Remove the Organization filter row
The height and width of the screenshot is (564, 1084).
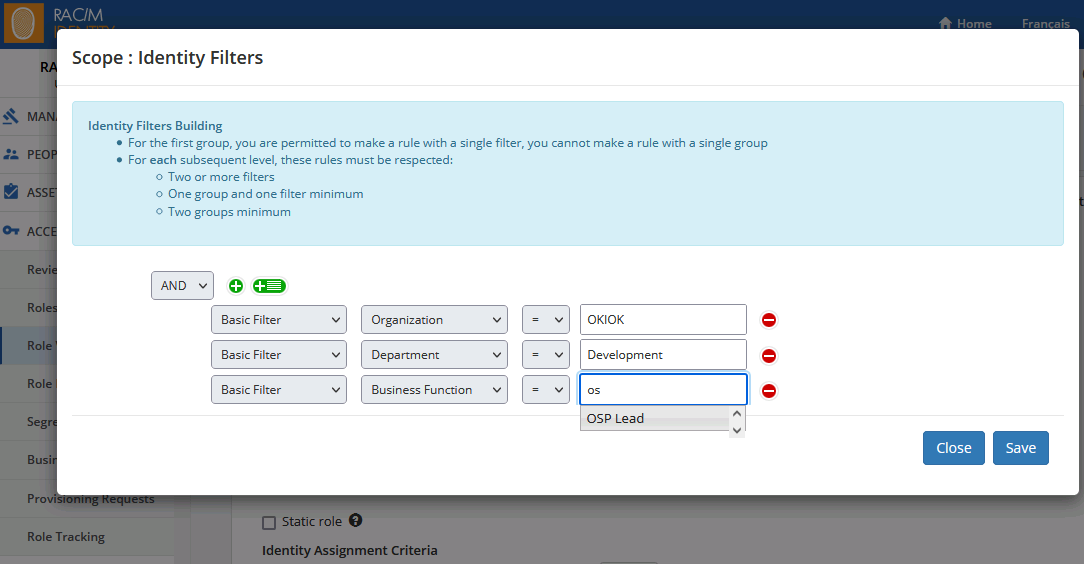tap(768, 320)
